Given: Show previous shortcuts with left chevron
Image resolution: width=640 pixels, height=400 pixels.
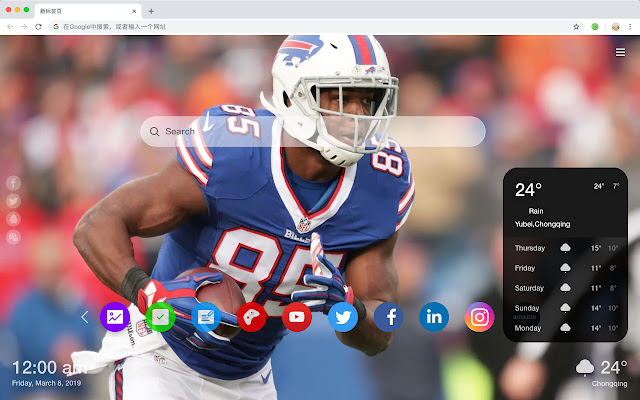Looking at the screenshot, I should (85, 317).
